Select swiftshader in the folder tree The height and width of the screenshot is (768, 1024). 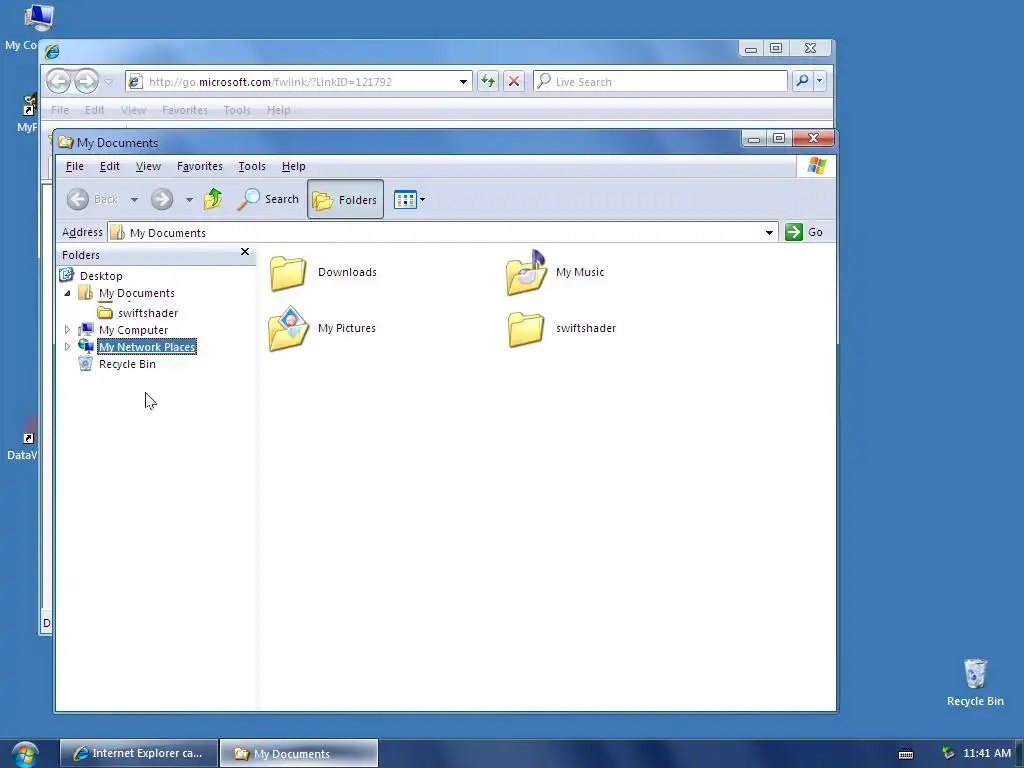click(148, 313)
